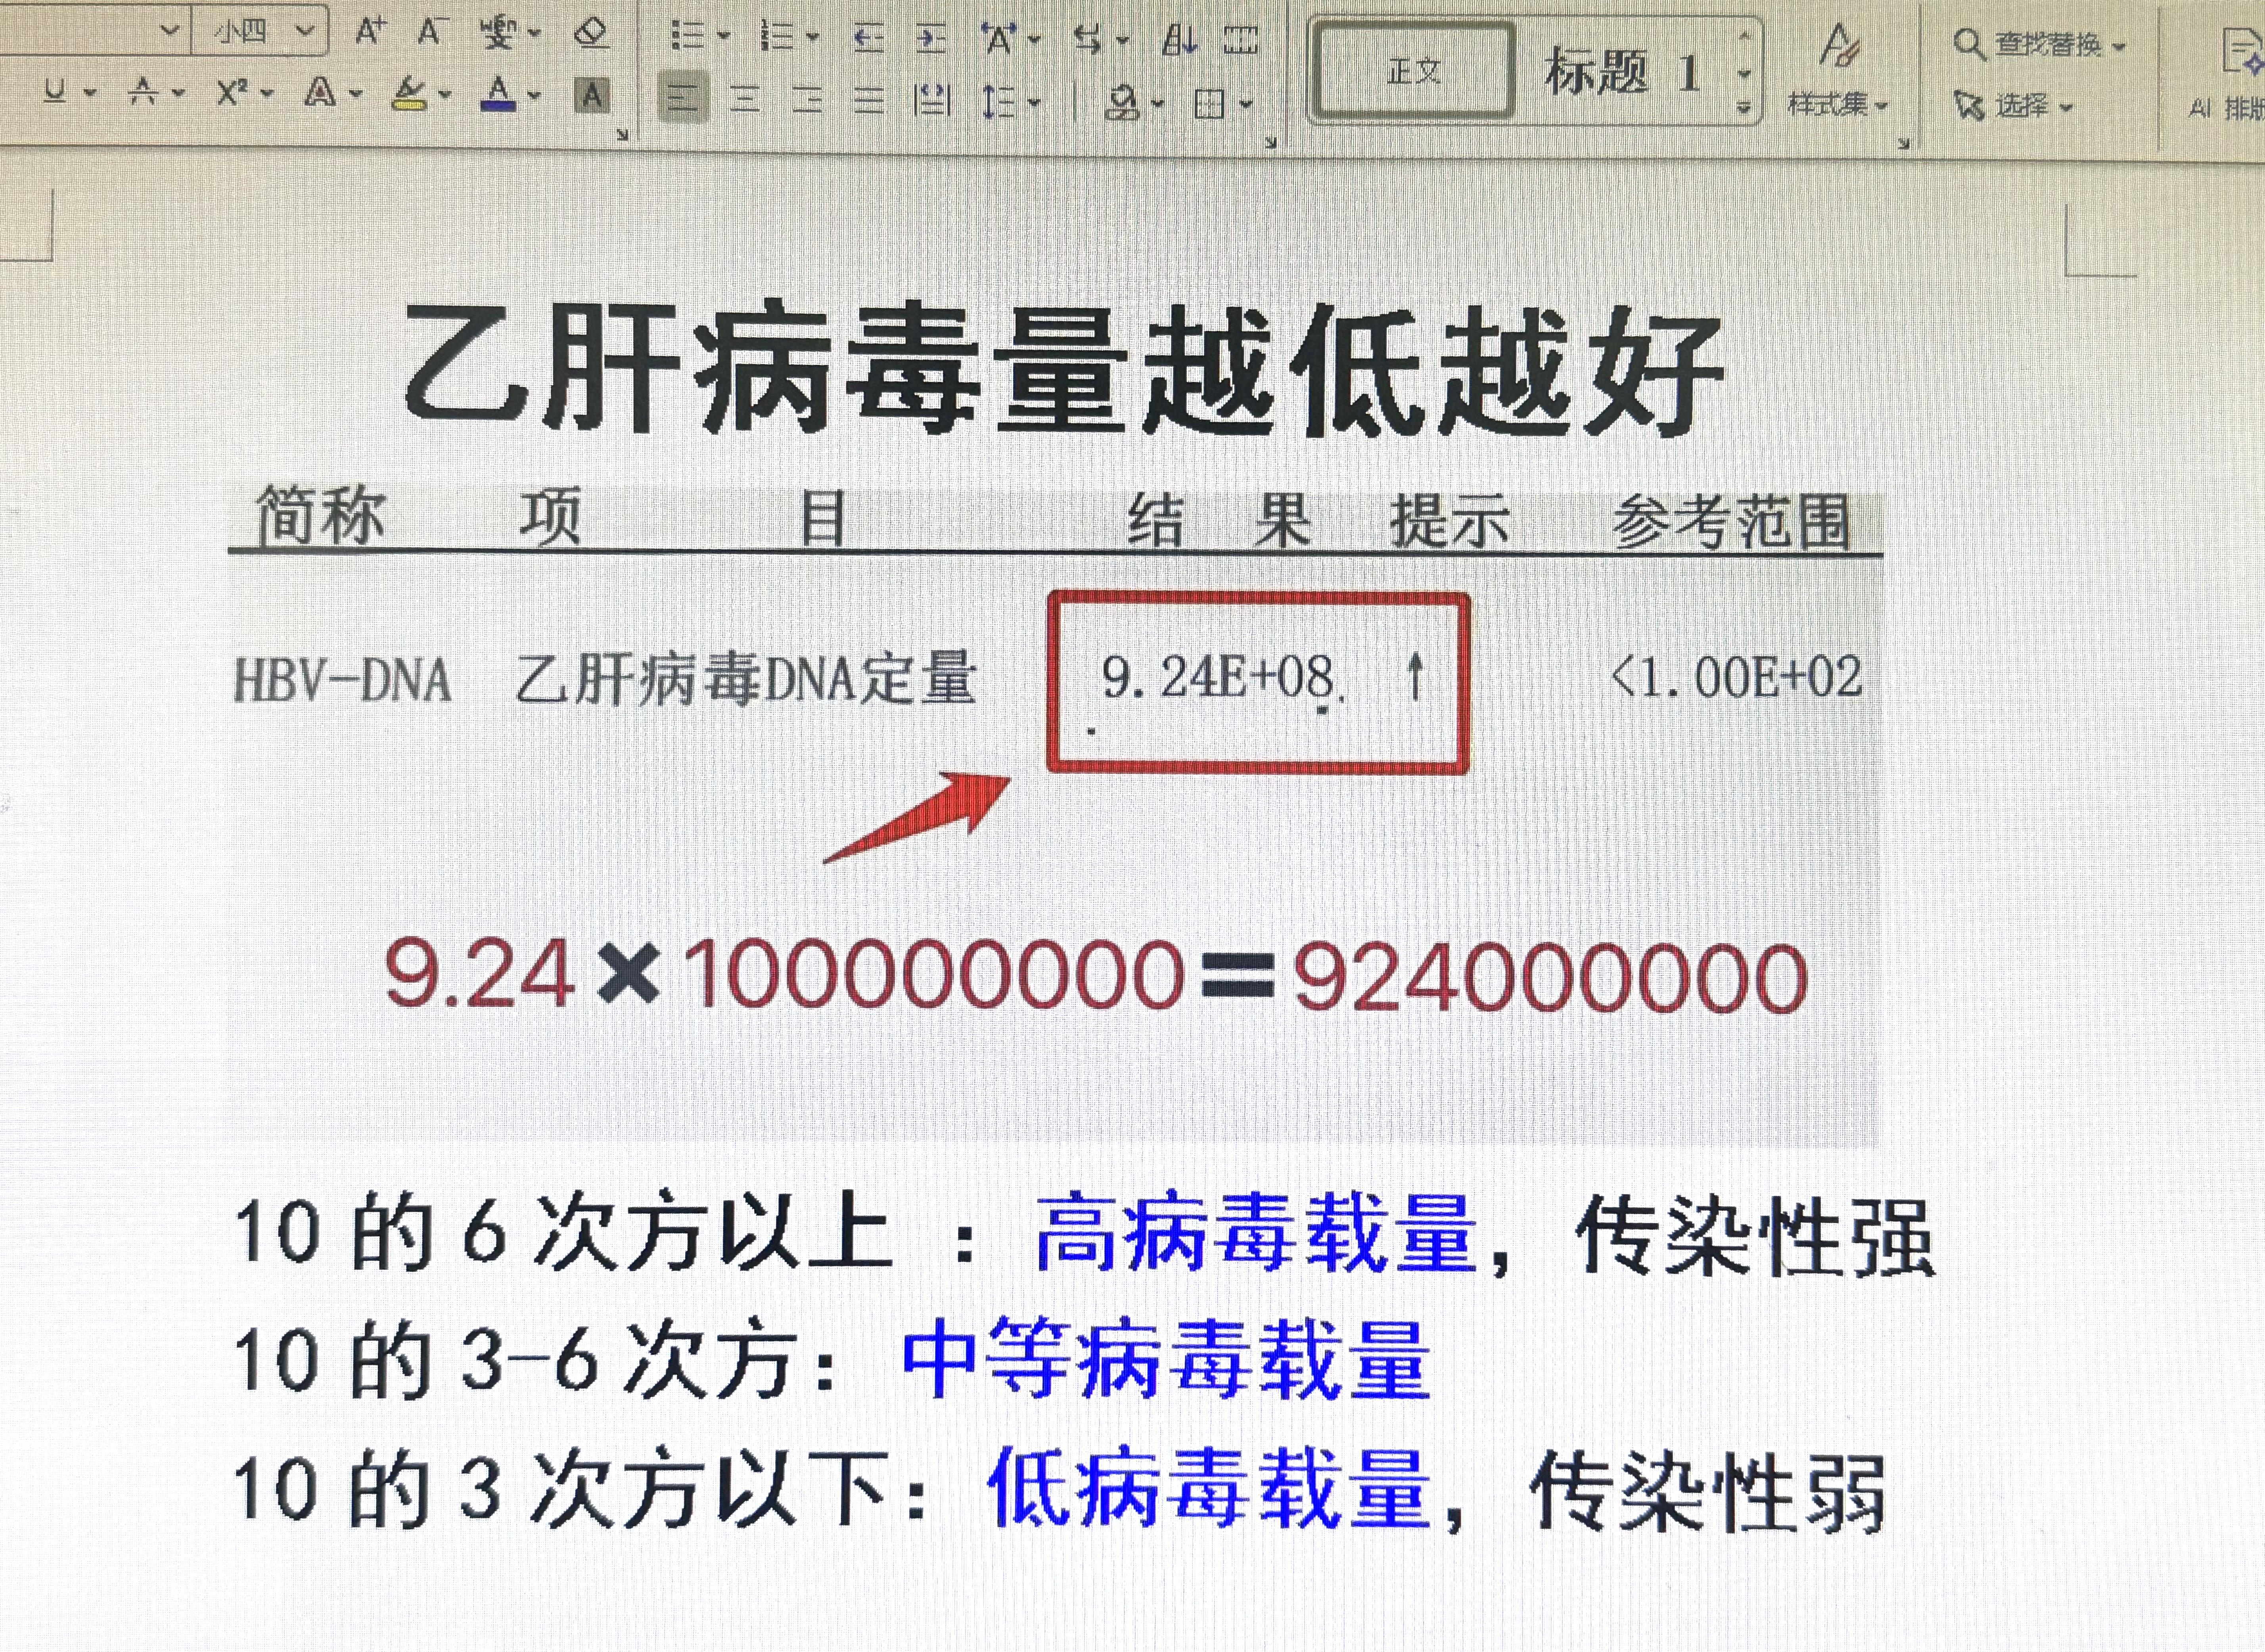This screenshot has width=2265, height=1652.
Task: Open the font name dropdown
Action: pos(170,30)
